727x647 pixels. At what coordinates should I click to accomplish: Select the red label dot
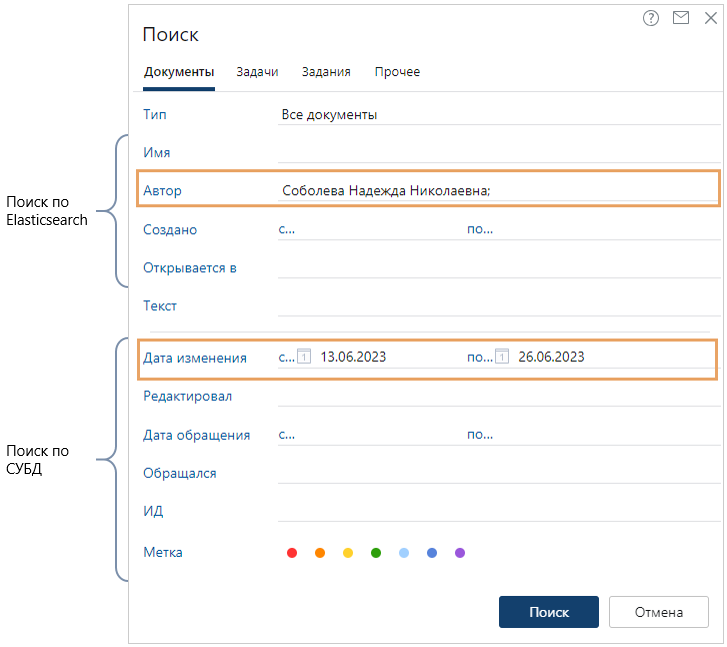pyautogui.click(x=292, y=552)
